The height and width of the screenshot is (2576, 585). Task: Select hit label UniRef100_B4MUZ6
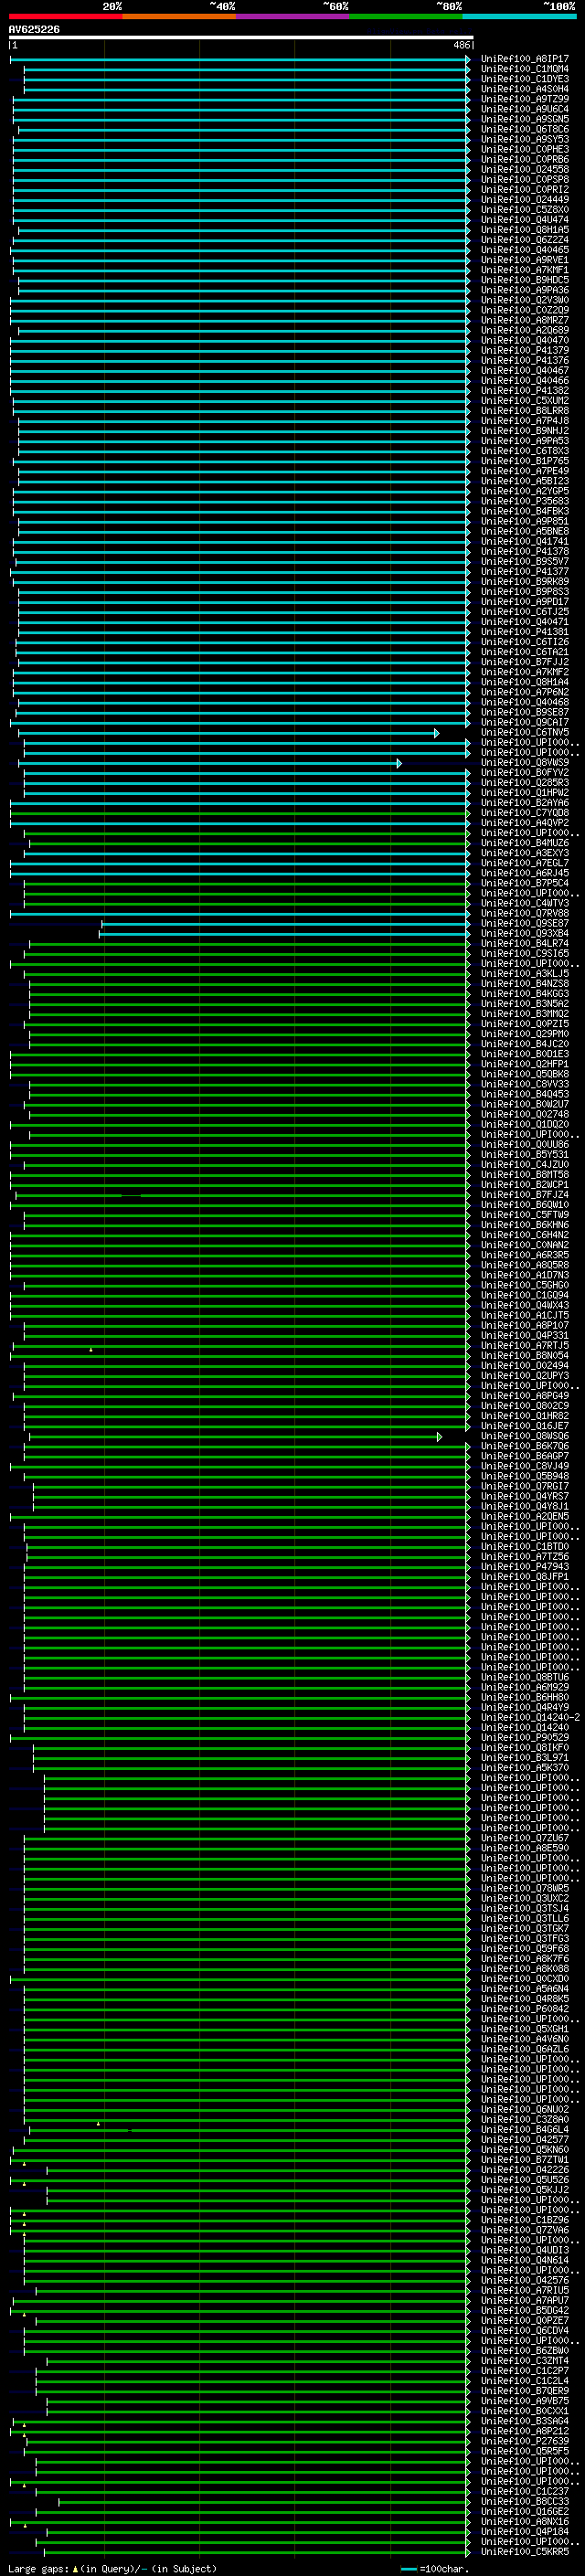[524, 843]
